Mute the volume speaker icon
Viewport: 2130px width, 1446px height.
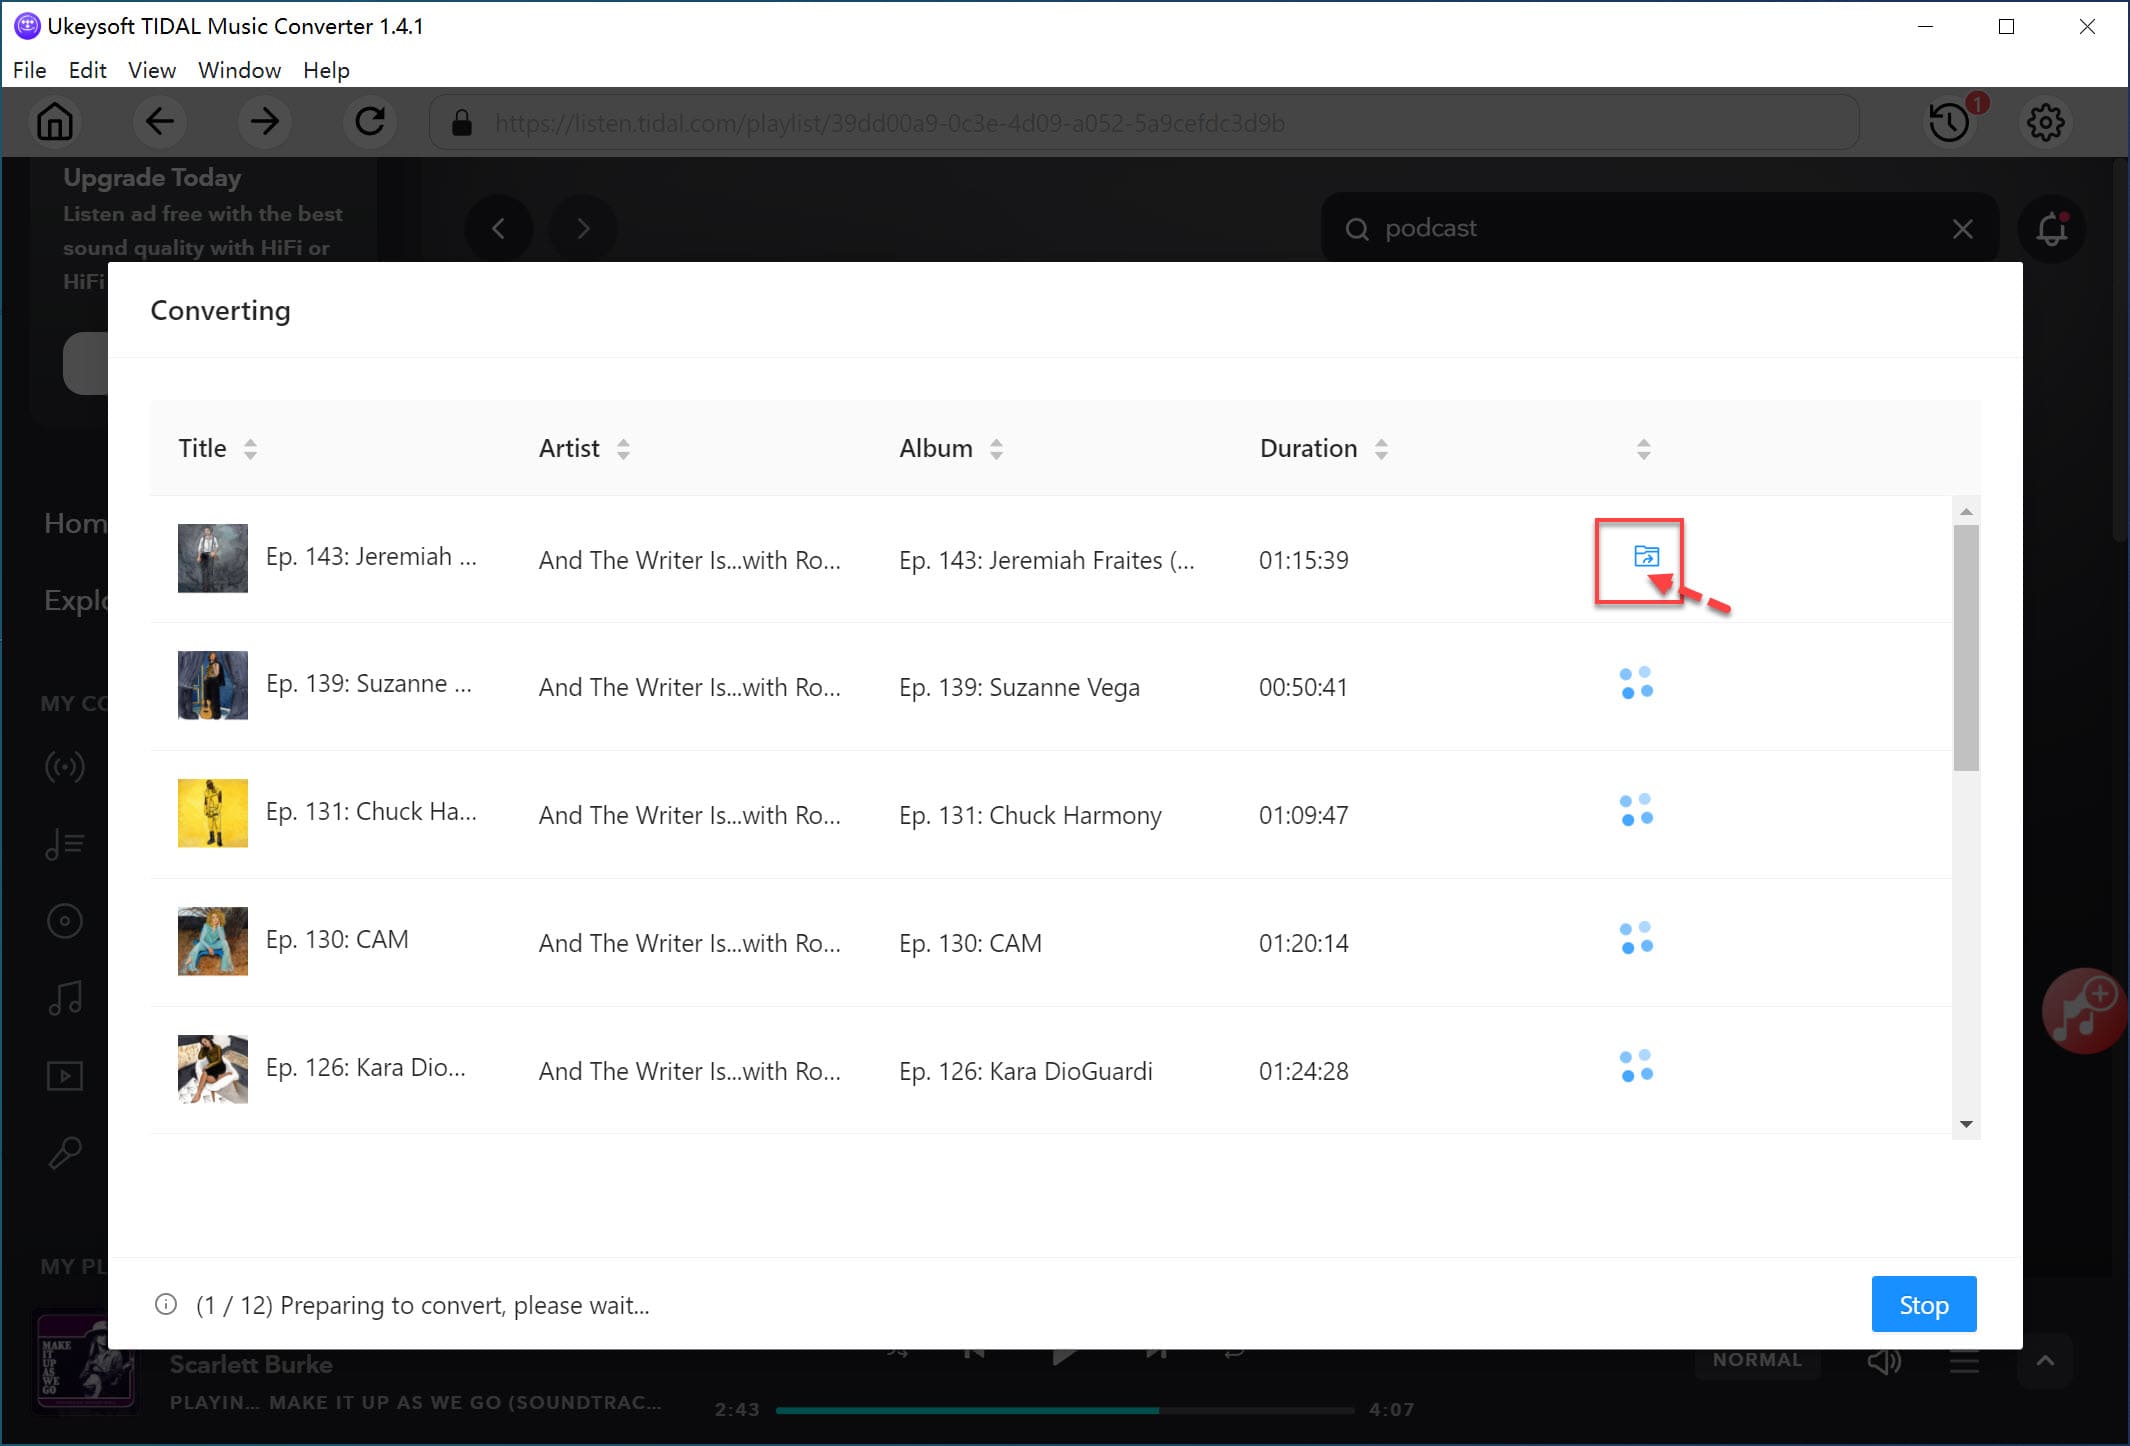1884,1360
